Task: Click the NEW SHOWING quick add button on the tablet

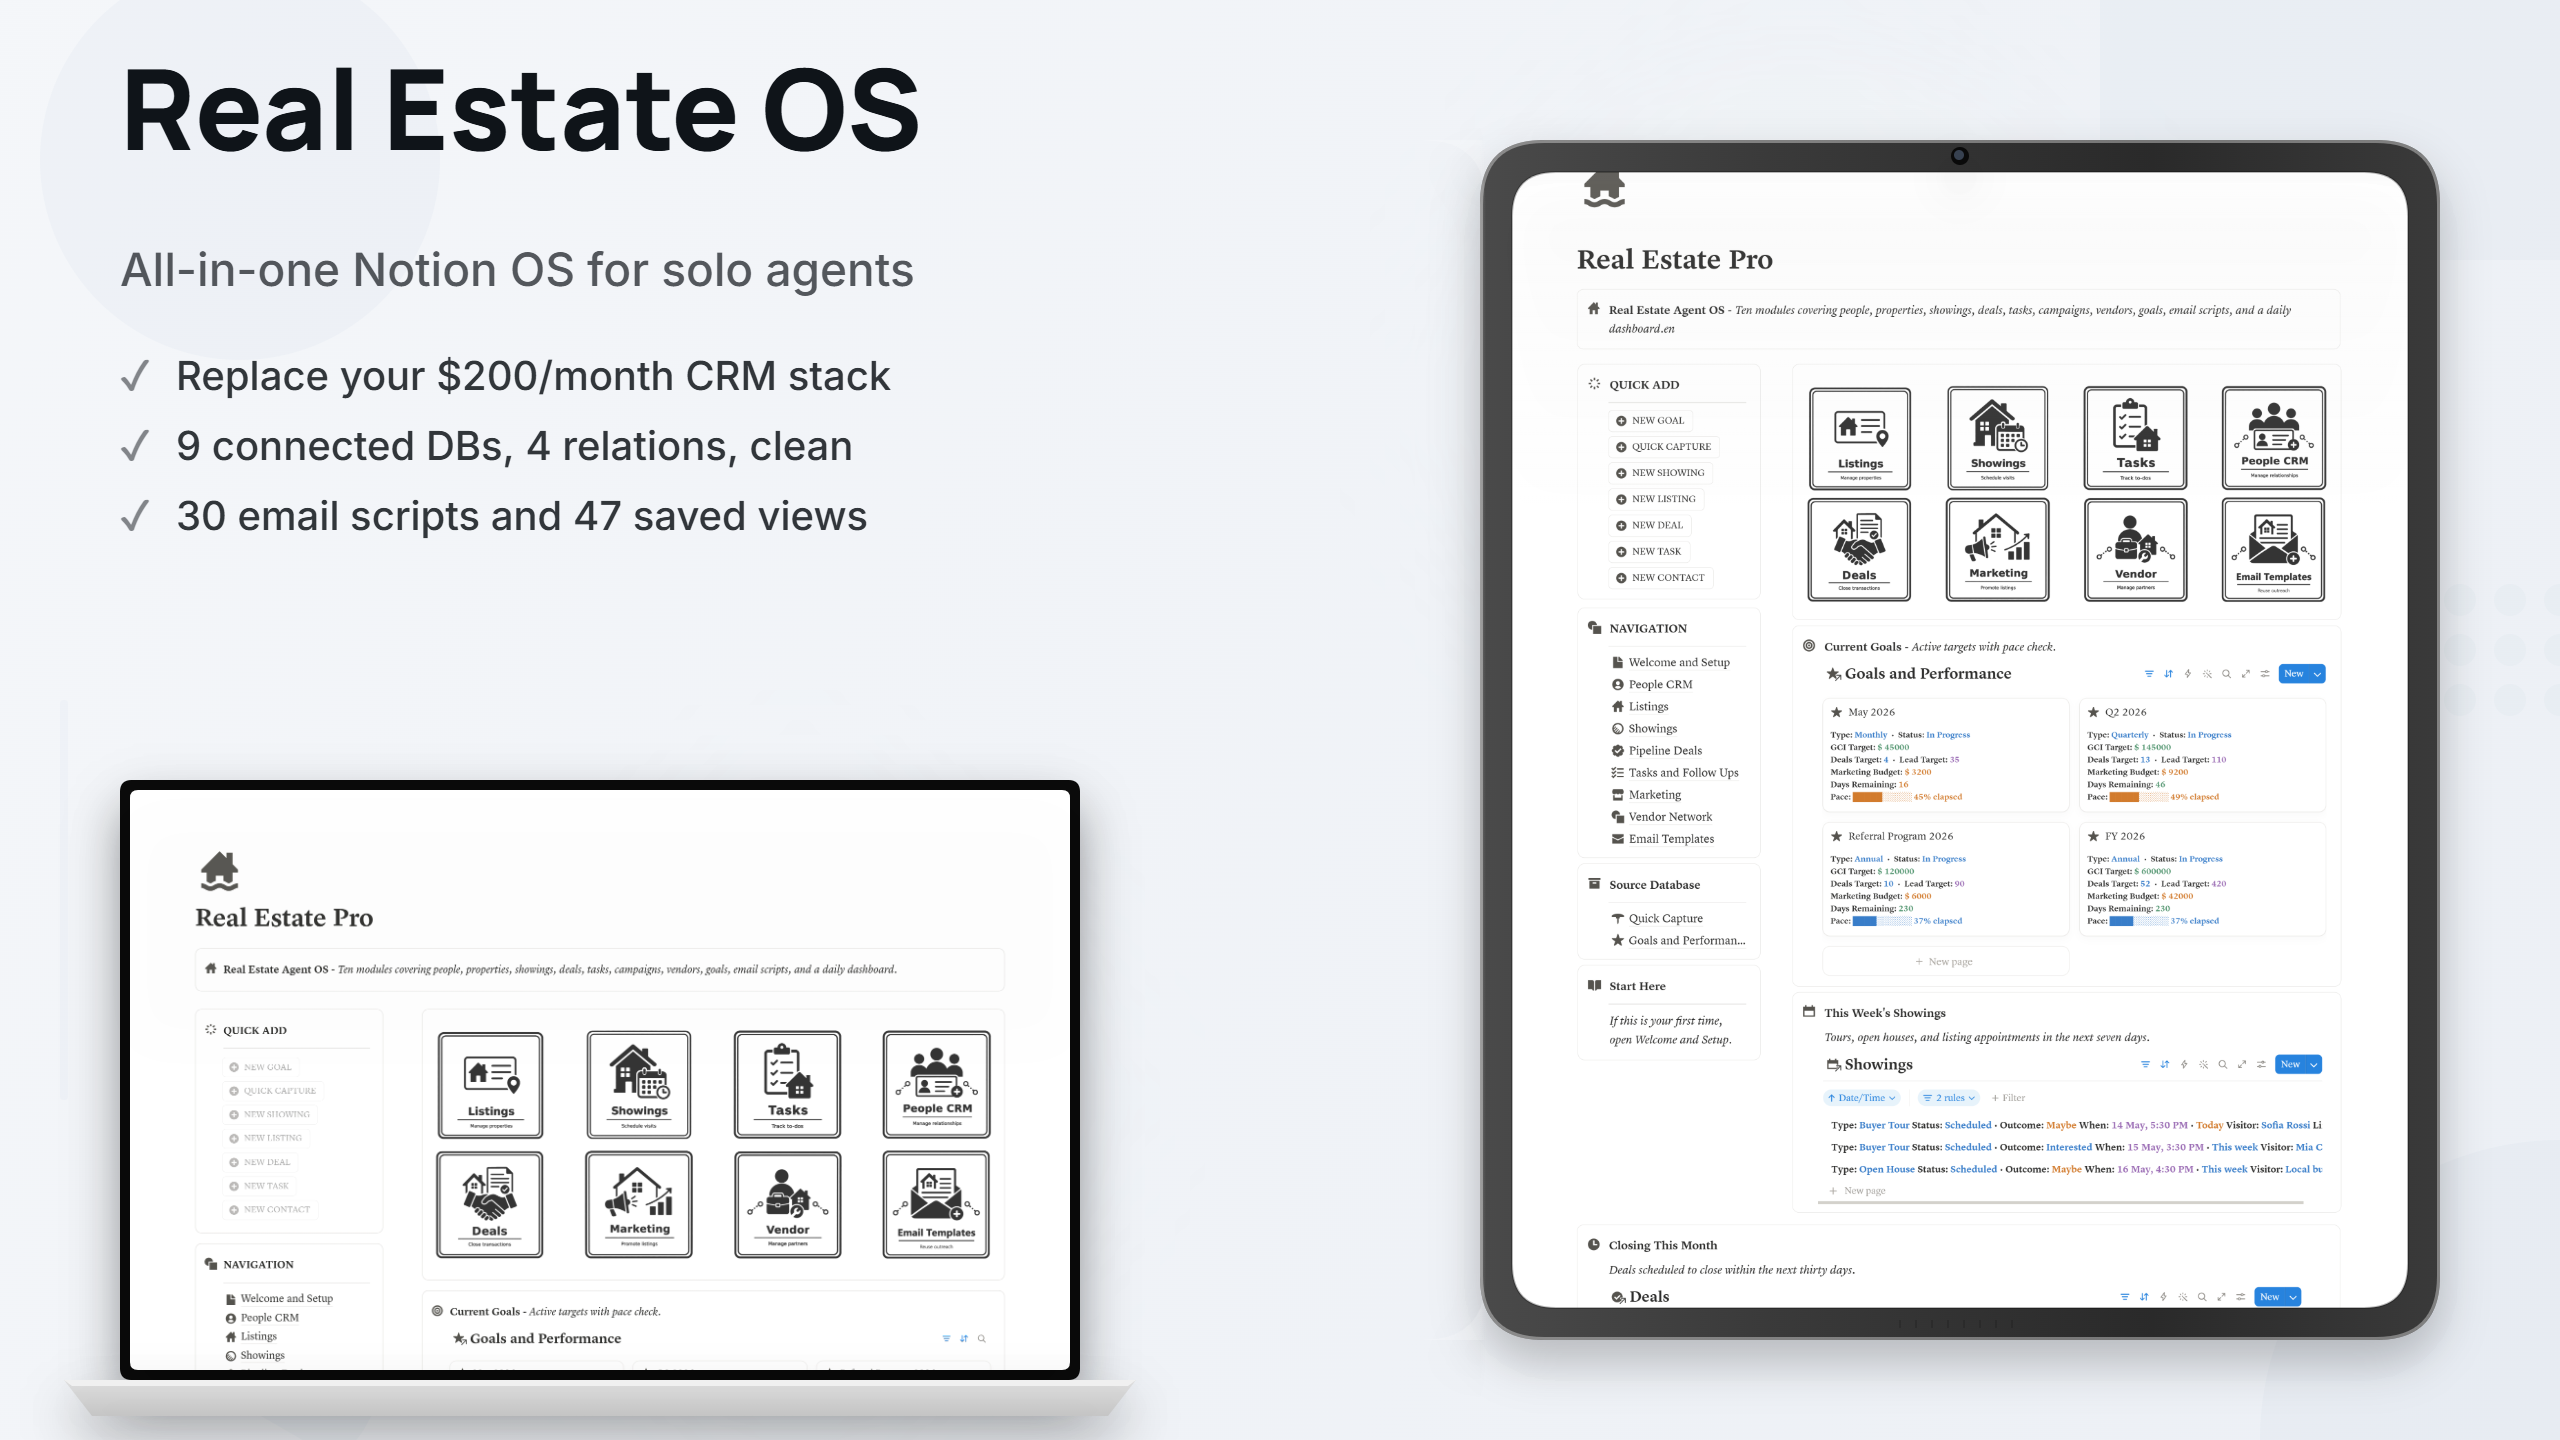Action: point(1660,472)
